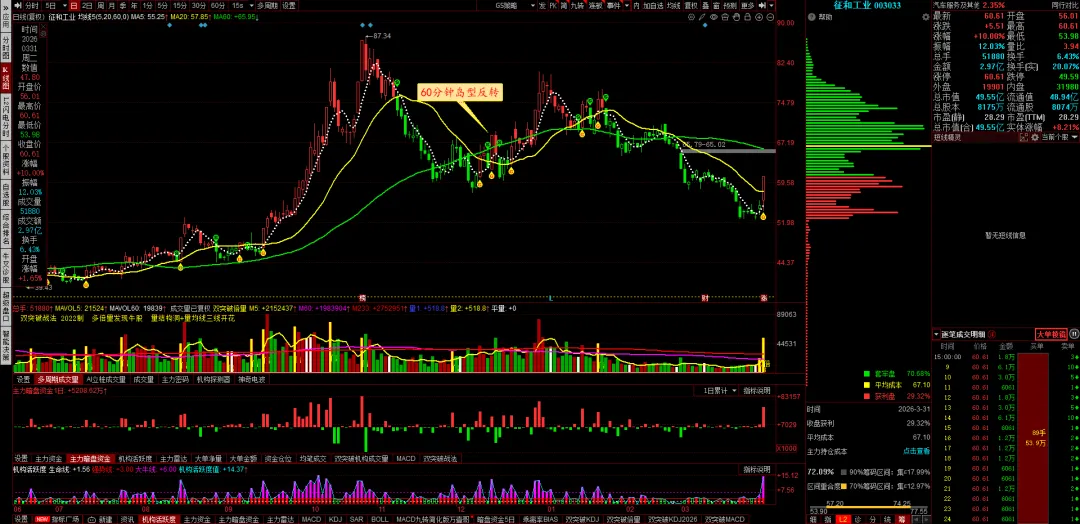Open the 15s period dropdown arrow
The width and height of the screenshot is (1080, 524).
coord(251,5)
